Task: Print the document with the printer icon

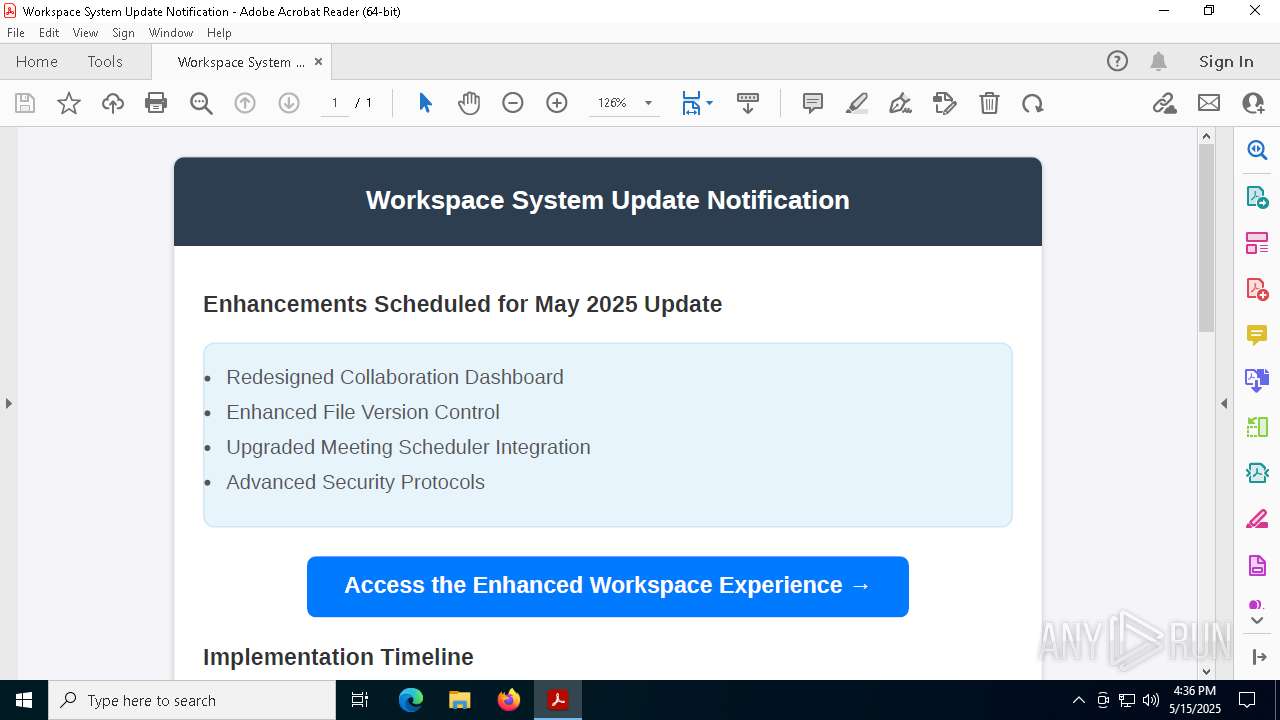Action: point(156,103)
